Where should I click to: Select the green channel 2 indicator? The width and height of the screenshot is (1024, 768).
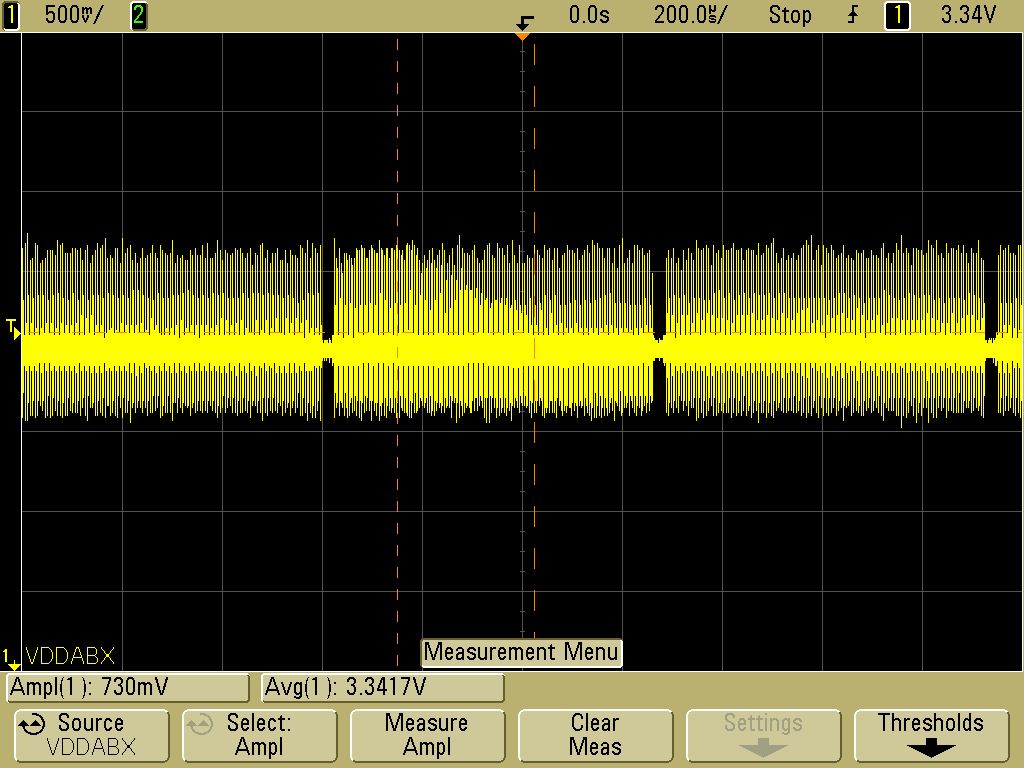[138, 15]
